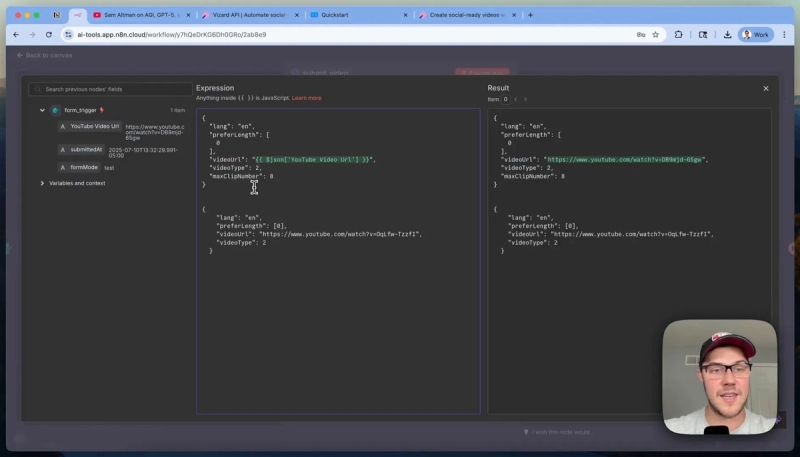
Task: Click the browser forward arrow
Action: point(32,35)
